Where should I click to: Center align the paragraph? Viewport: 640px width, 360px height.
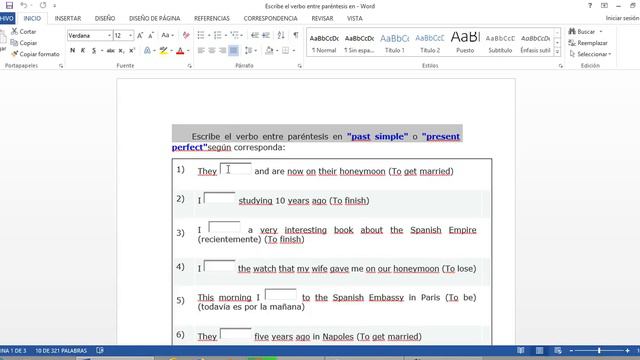[212, 51]
